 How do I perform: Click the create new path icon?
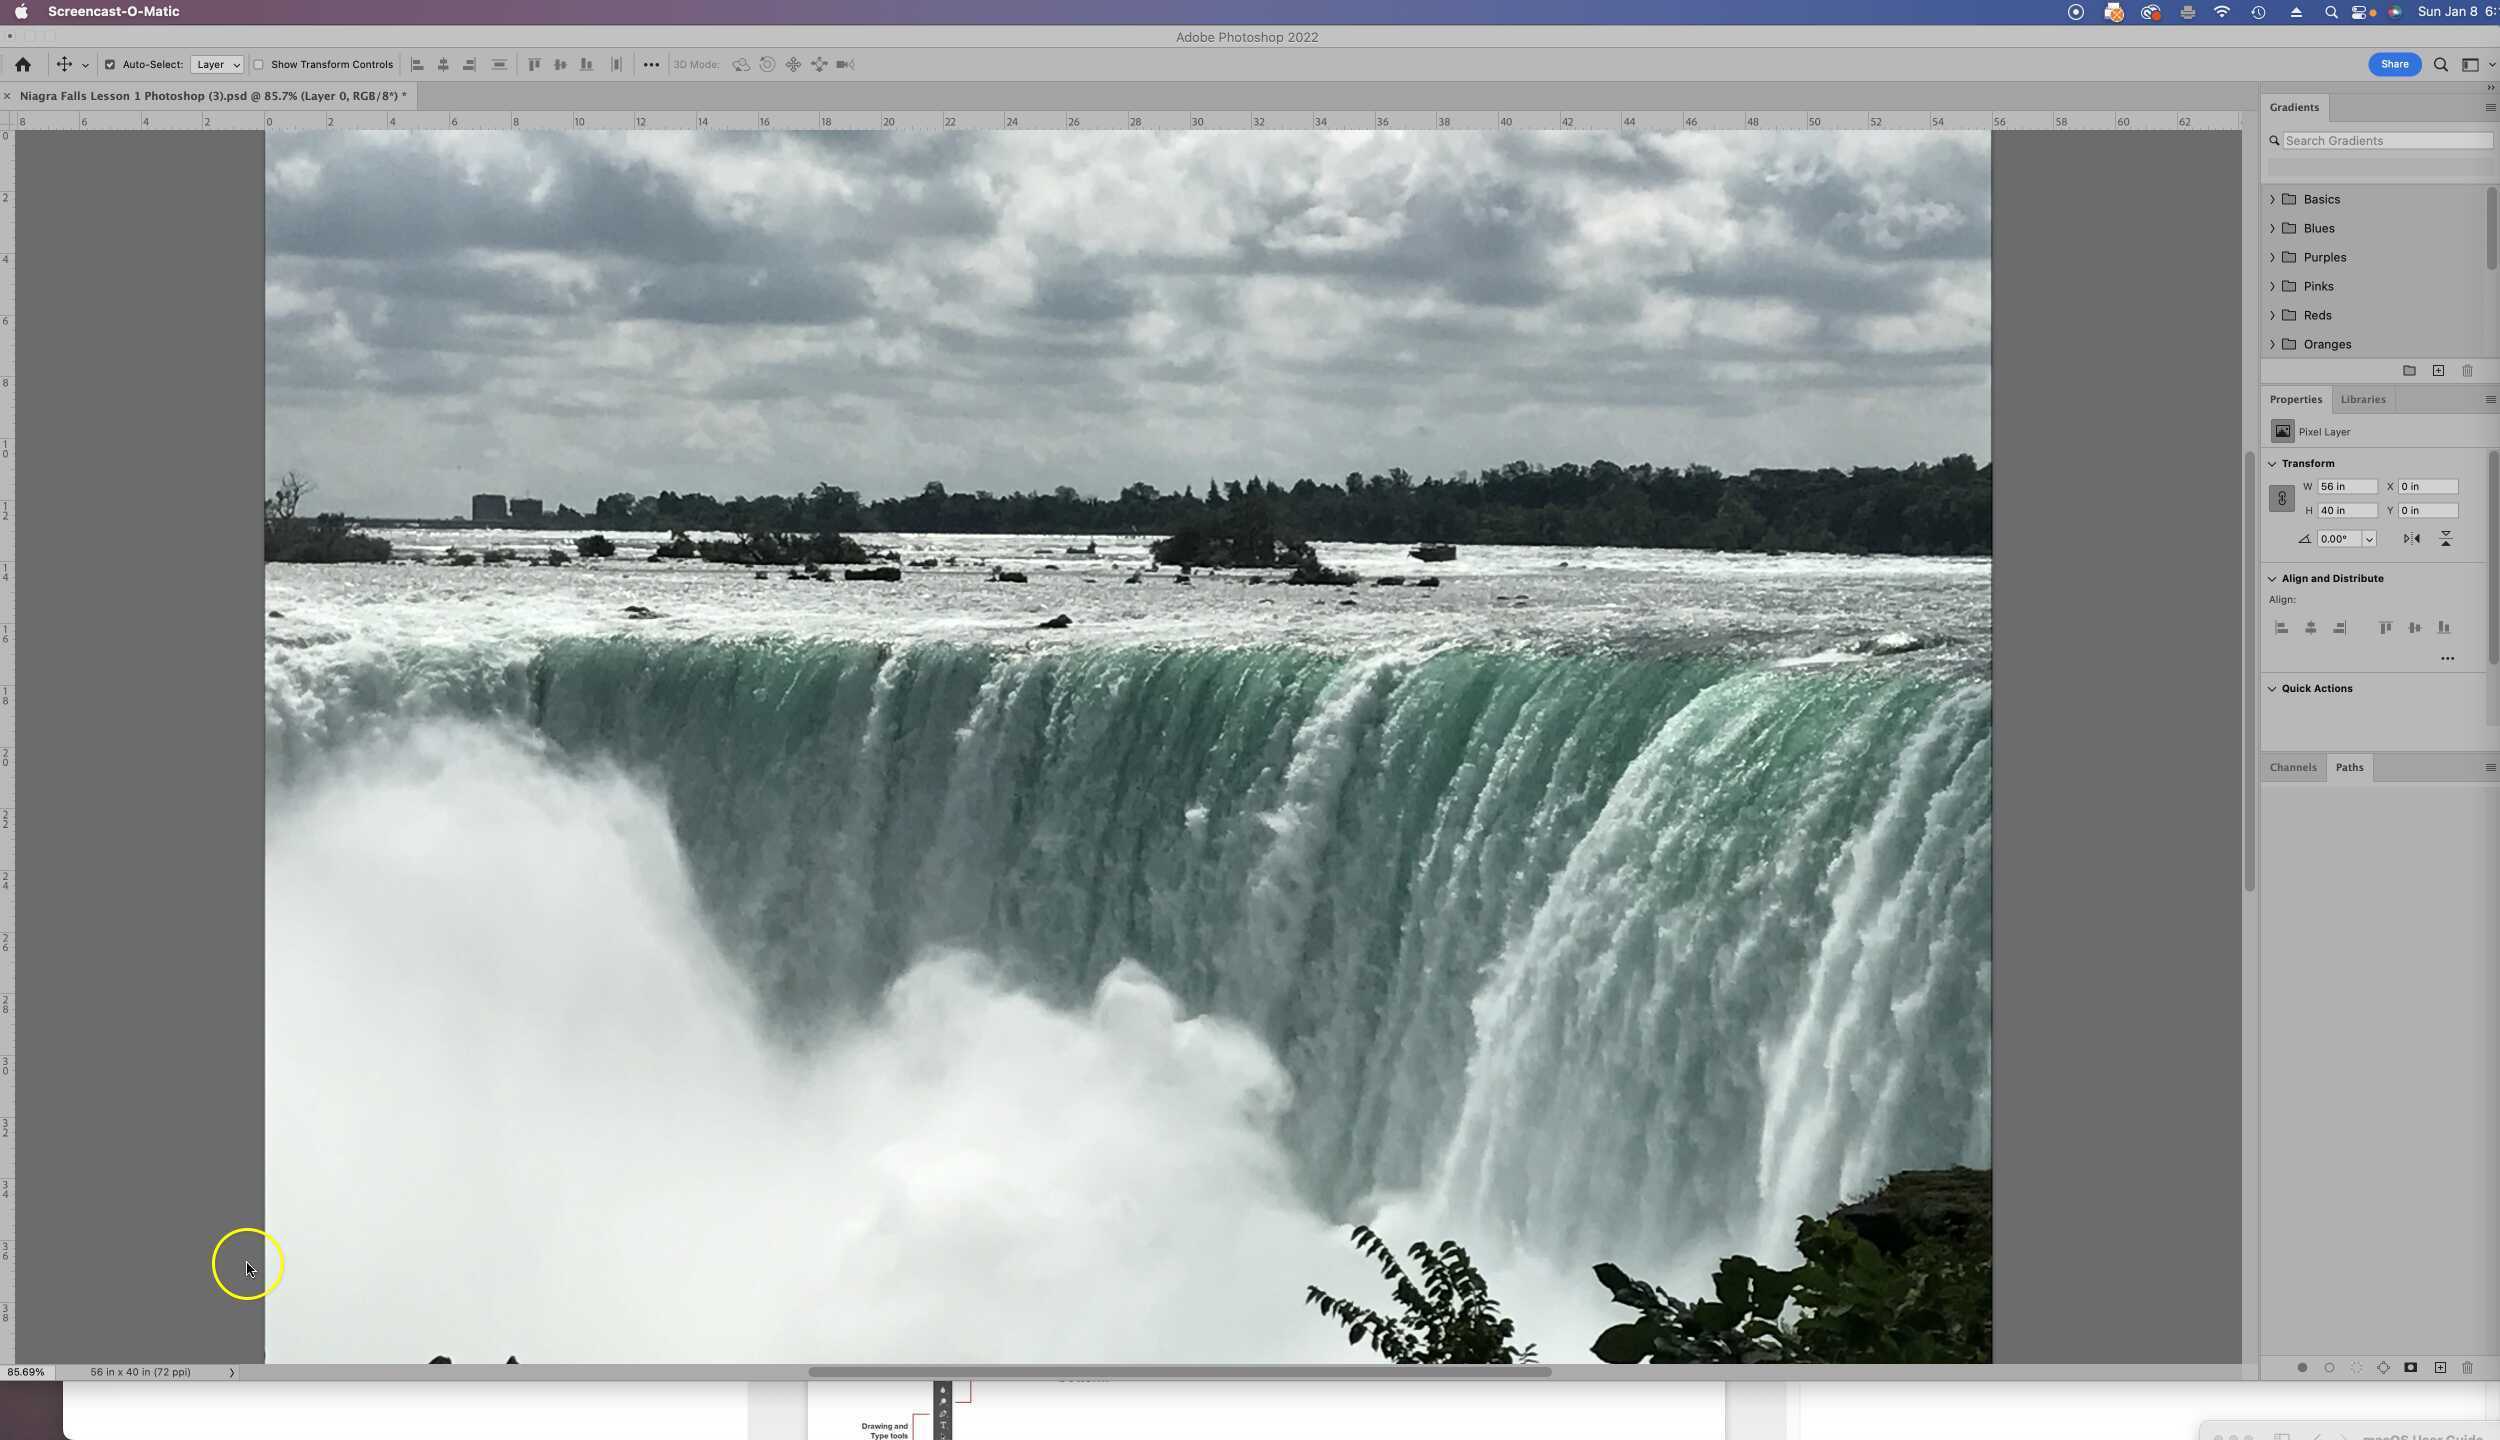tap(2440, 1368)
